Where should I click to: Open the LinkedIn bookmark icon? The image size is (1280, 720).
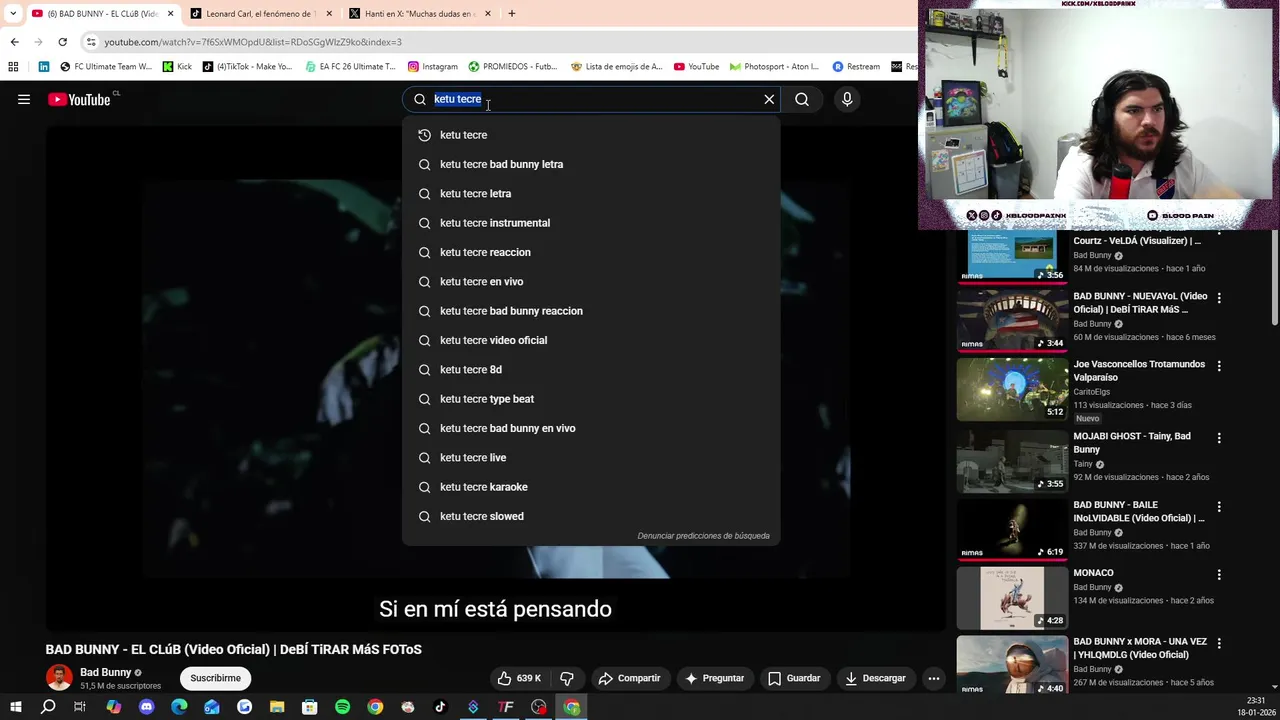coord(44,67)
